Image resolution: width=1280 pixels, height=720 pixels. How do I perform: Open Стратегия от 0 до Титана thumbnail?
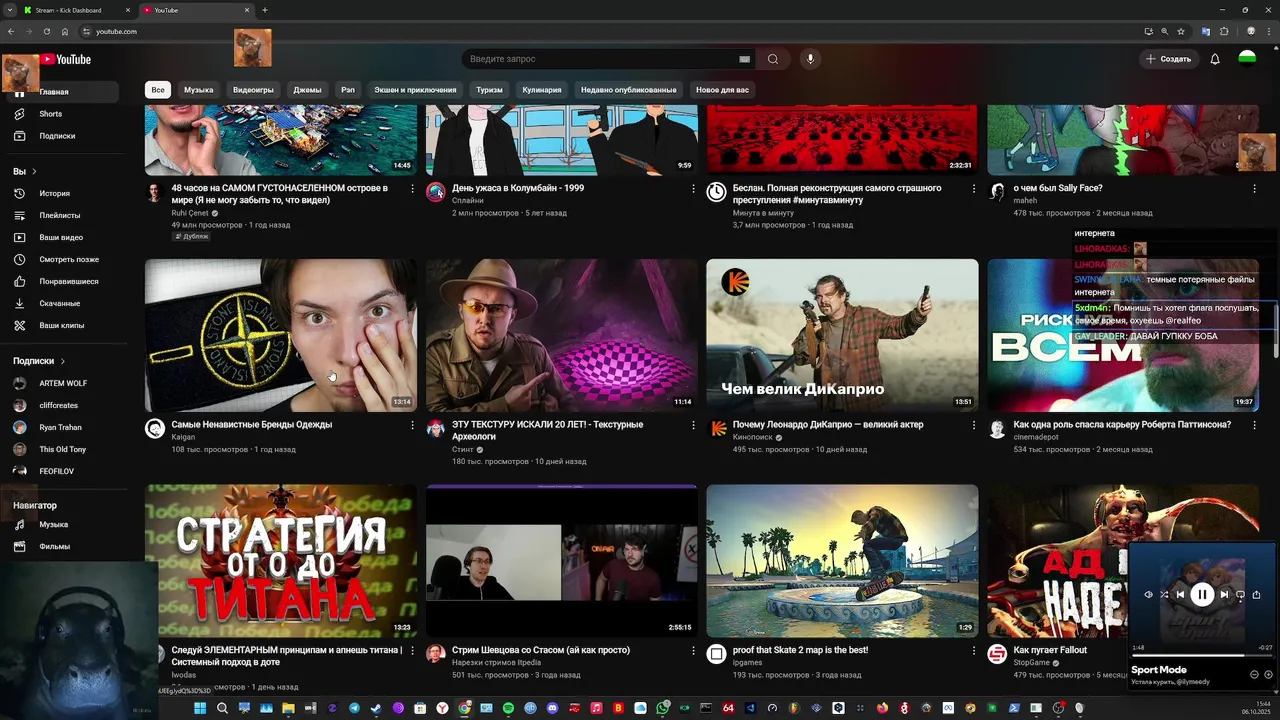coord(281,561)
